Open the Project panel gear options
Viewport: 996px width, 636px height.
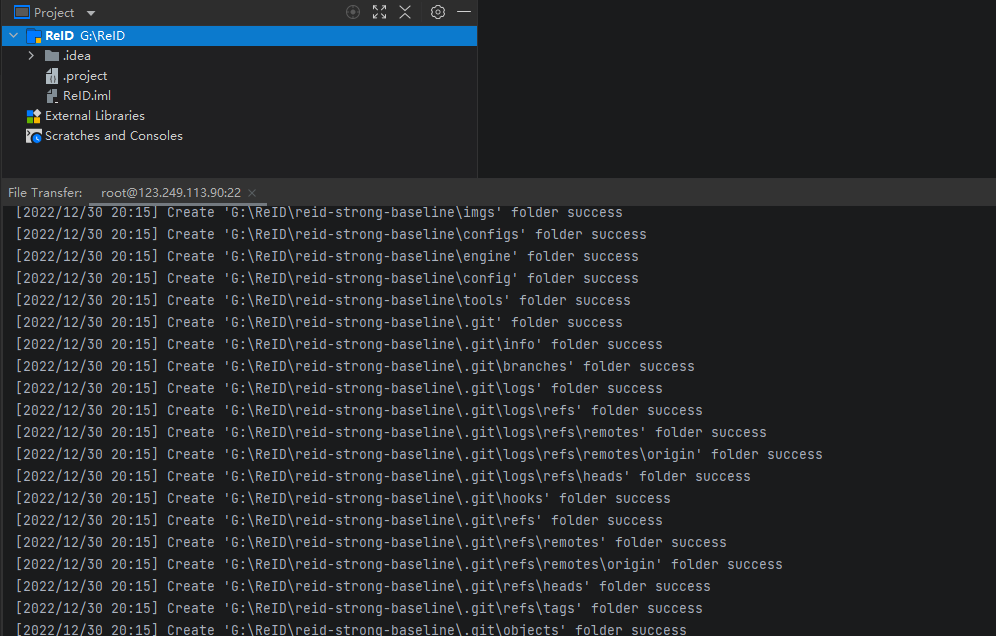tap(437, 12)
